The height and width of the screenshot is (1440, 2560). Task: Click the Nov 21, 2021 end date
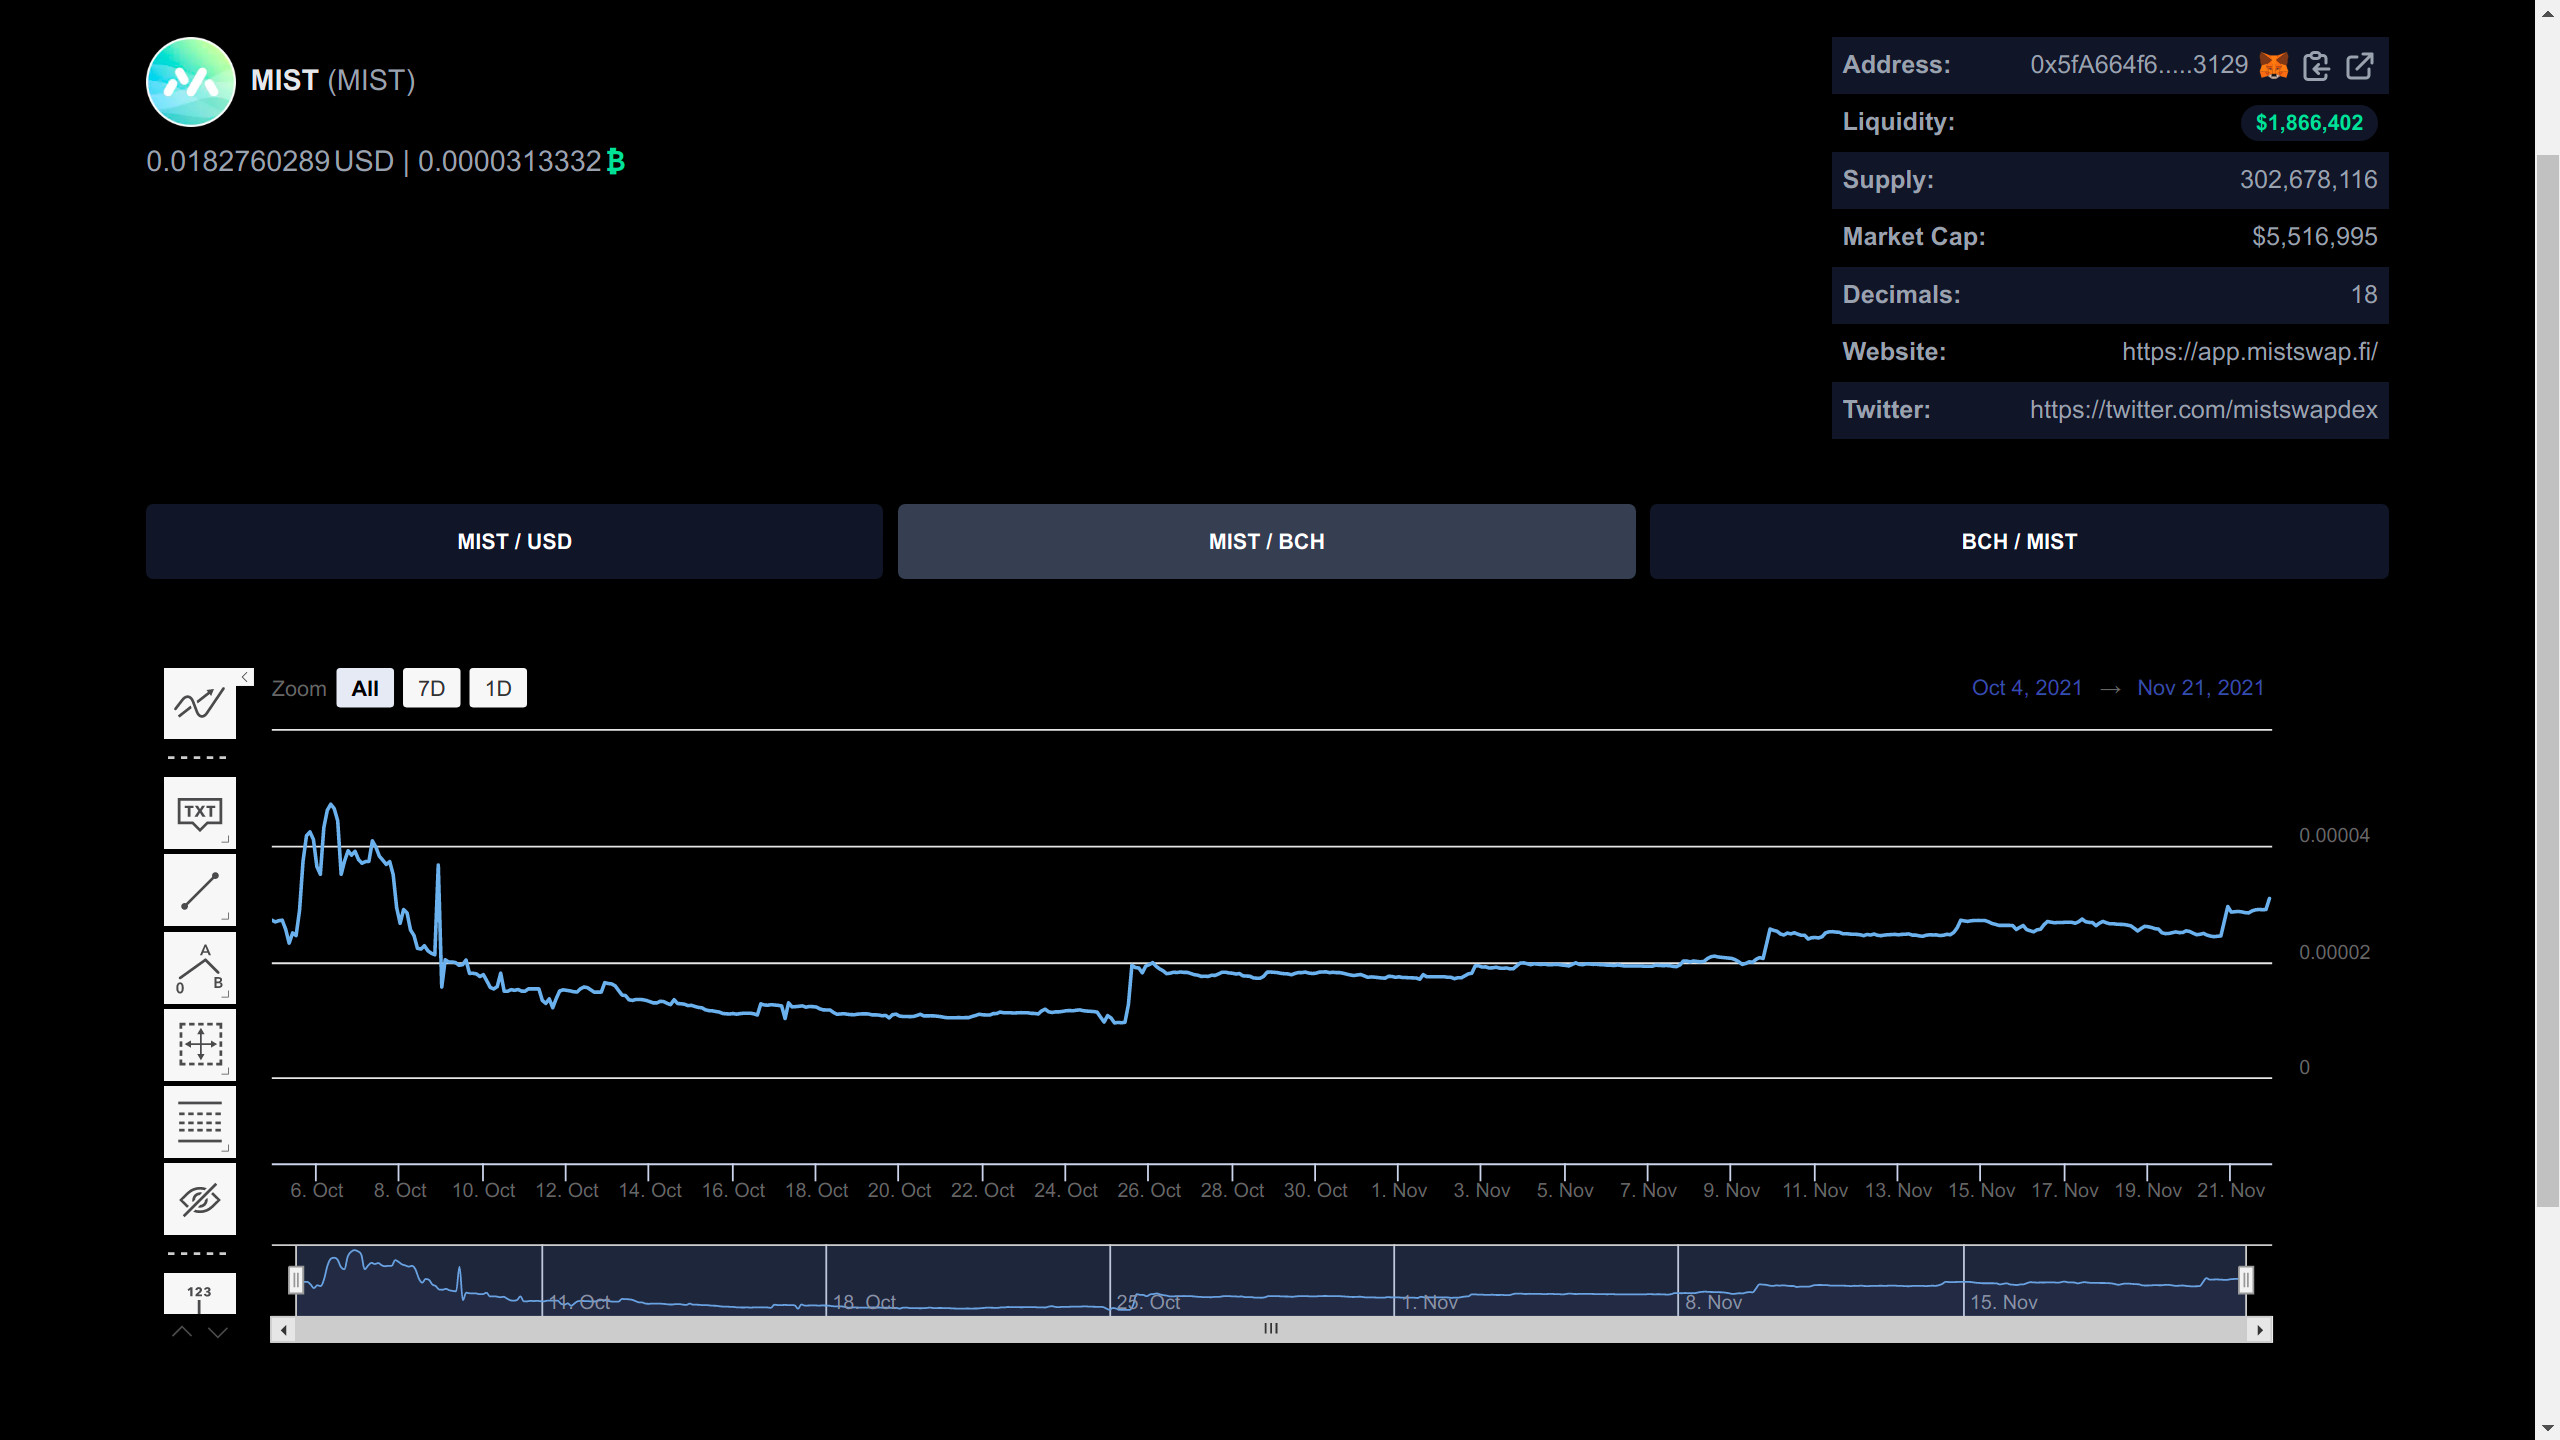[2201, 688]
